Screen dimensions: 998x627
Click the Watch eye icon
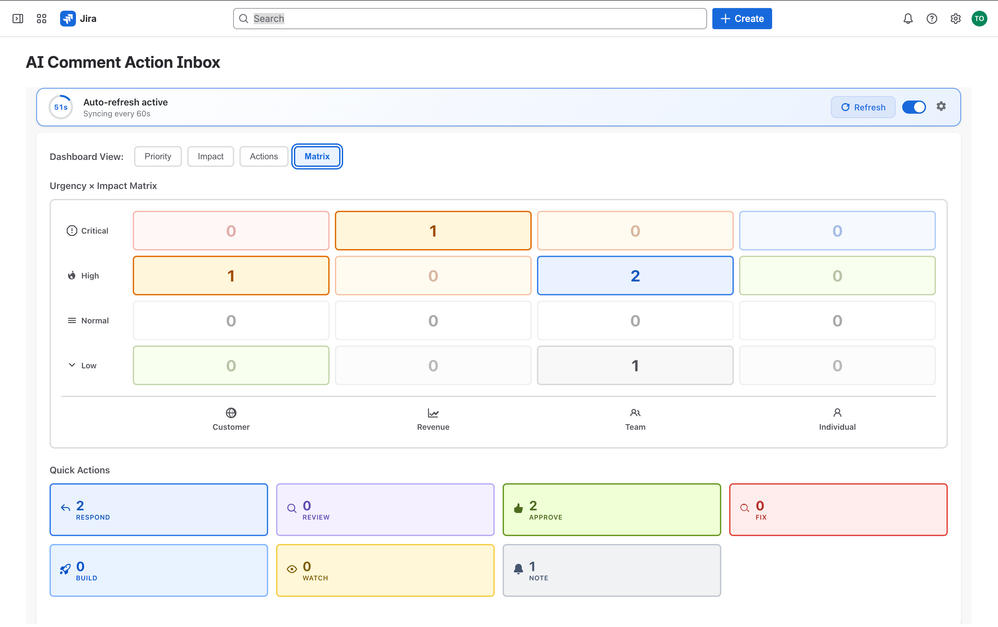(292, 569)
